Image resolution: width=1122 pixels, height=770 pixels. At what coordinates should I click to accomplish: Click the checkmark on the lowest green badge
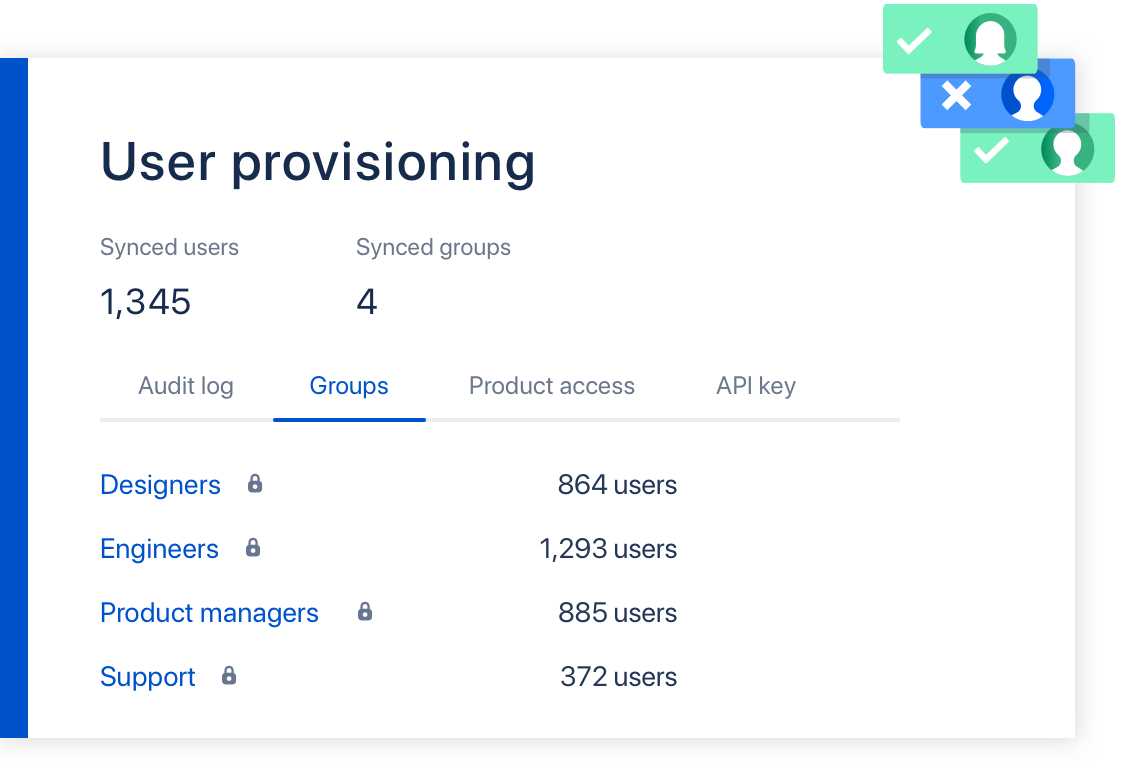[x=992, y=150]
